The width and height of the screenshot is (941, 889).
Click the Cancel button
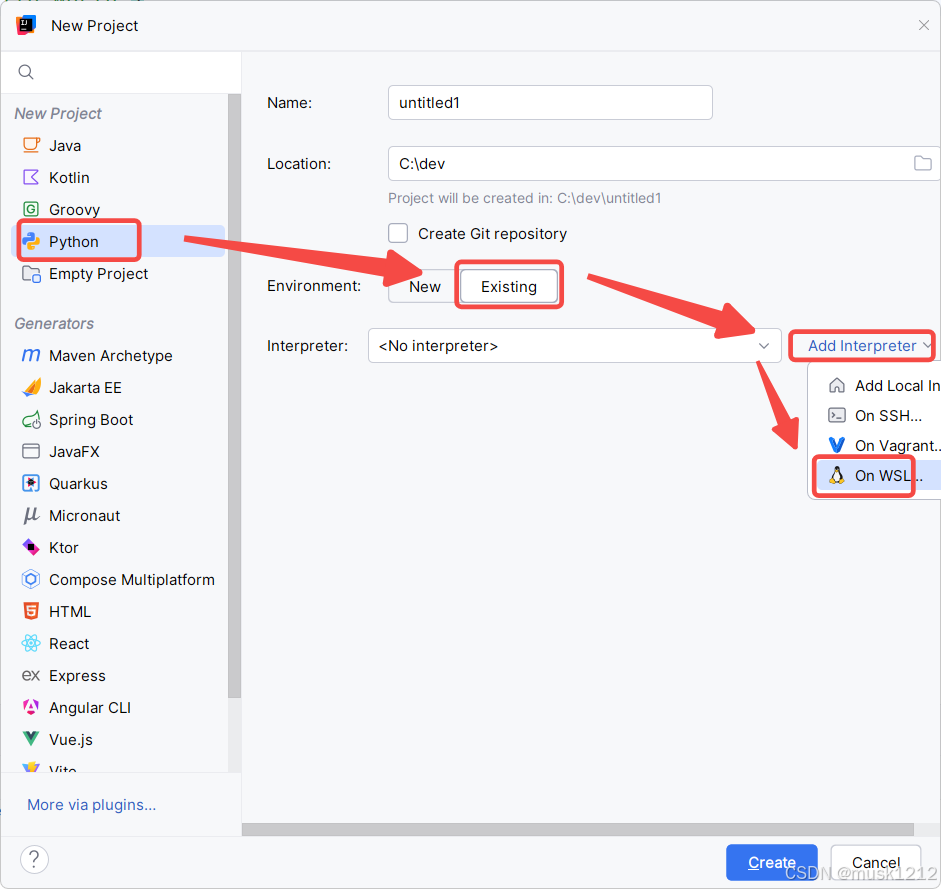click(x=876, y=862)
